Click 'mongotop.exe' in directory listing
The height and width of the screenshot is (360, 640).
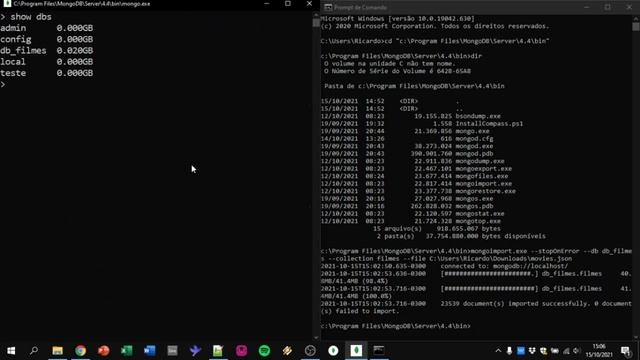tap(478, 221)
